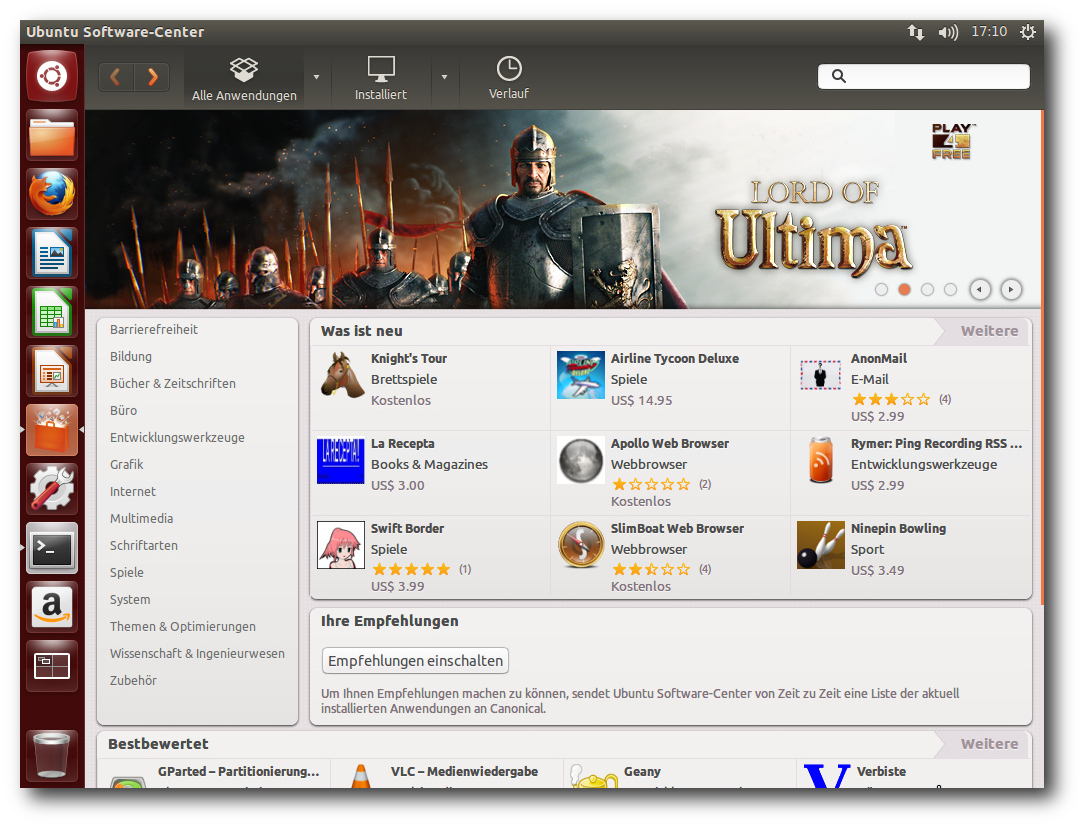Open Terminal from the launcher

tap(52, 549)
